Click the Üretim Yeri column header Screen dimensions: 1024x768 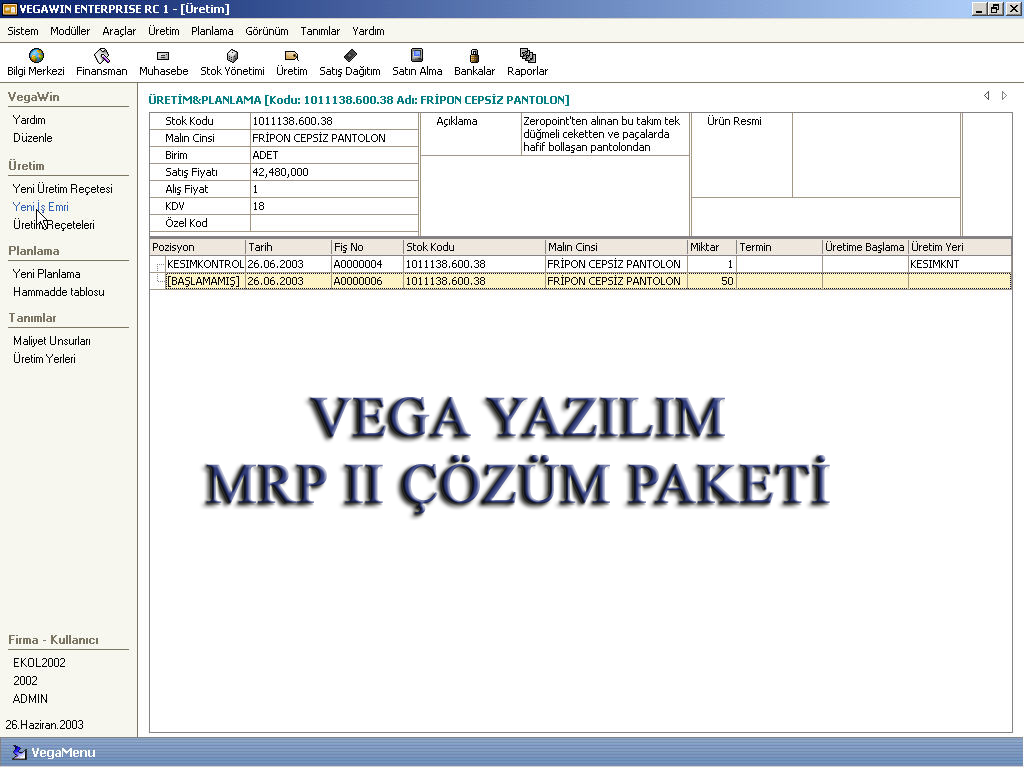point(959,247)
